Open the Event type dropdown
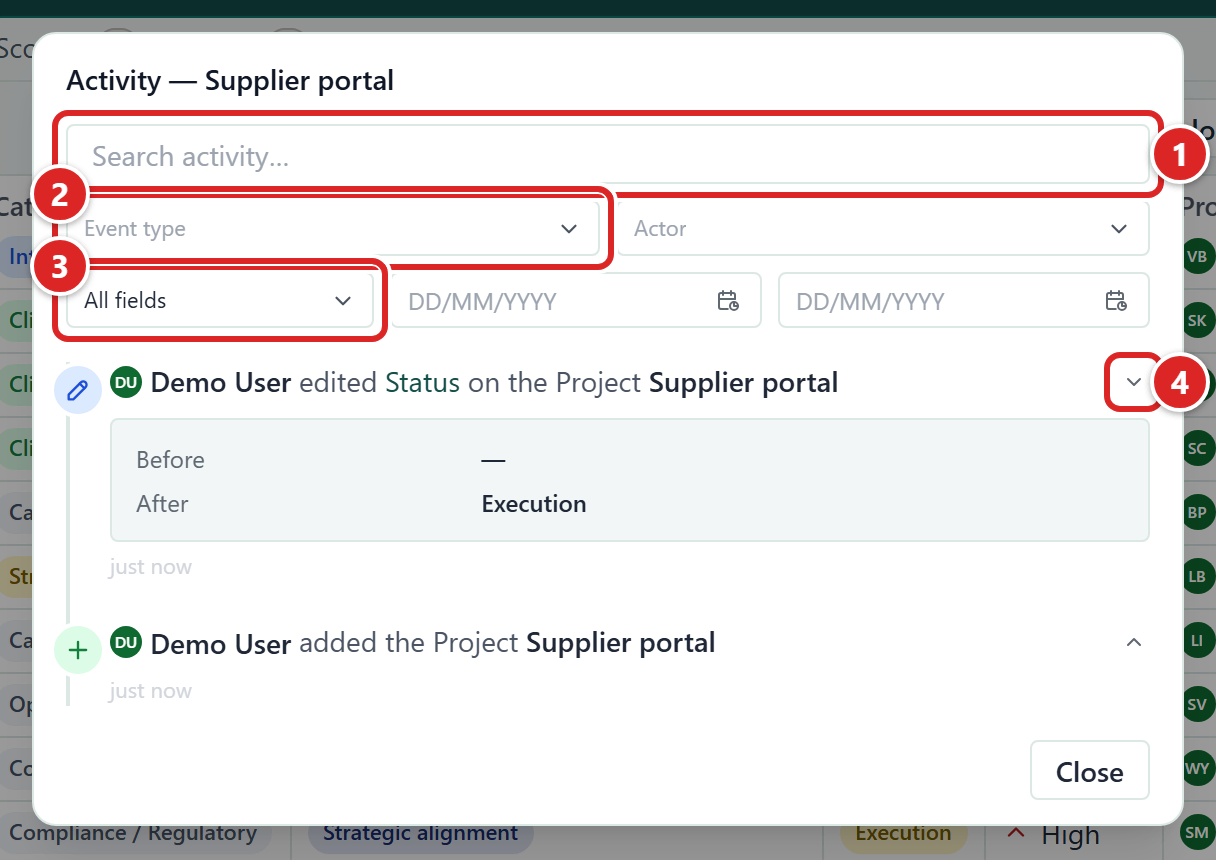The height and width of the screenshot is (860, 1216). tap(333, 229)
